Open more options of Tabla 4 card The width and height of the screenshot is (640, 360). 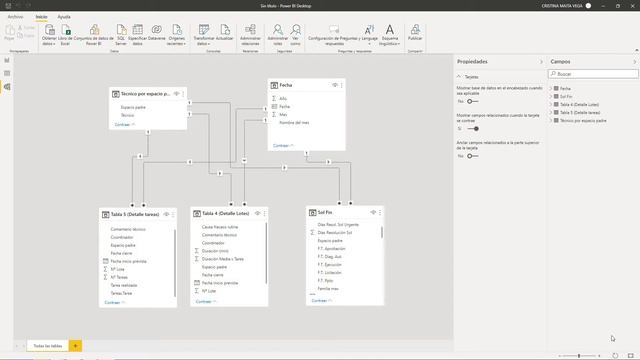pyautogui.click(x=264, y=213)
